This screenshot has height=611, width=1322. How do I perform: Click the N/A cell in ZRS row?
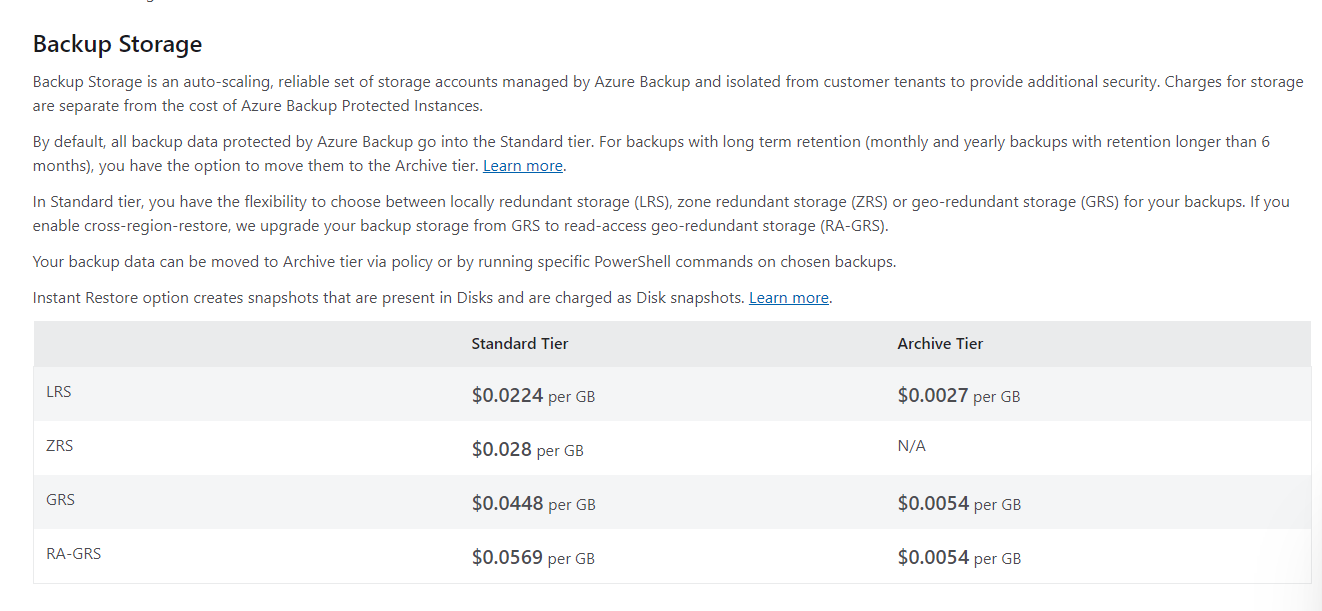pyautogui.click(x=912, y=446)
